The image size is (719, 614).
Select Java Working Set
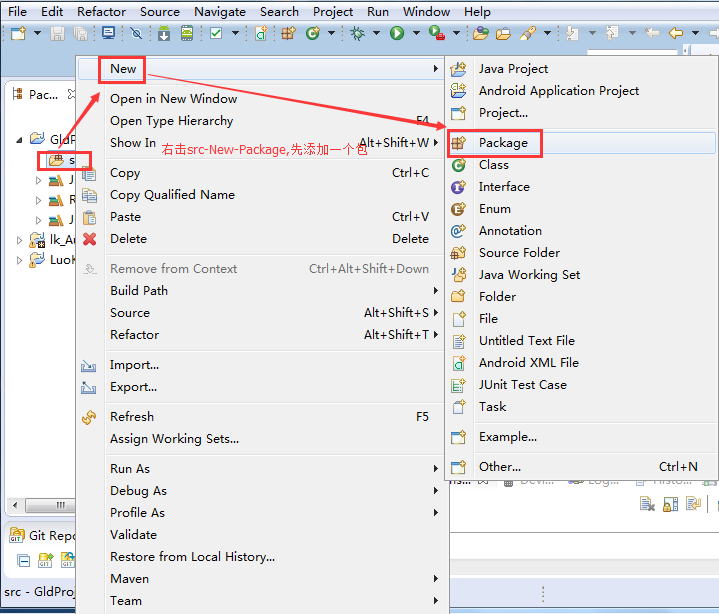(530, 275)
